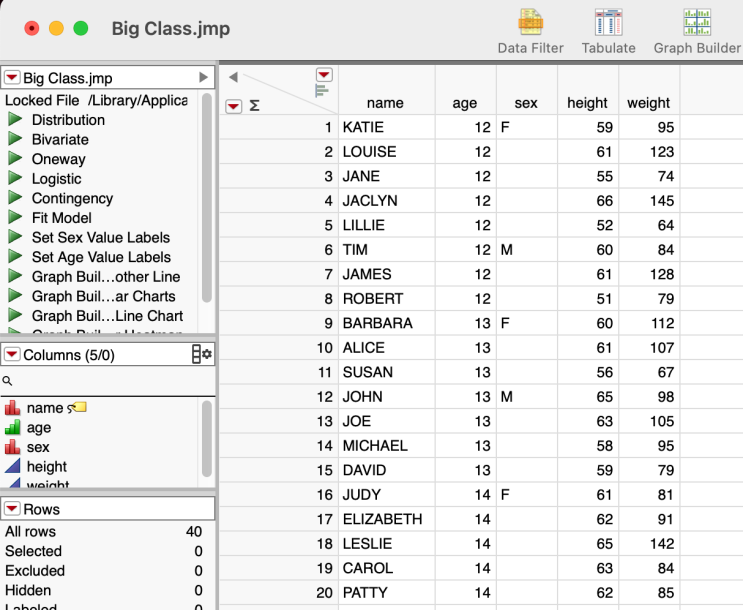Open rows red triangle in table corner

233,106
